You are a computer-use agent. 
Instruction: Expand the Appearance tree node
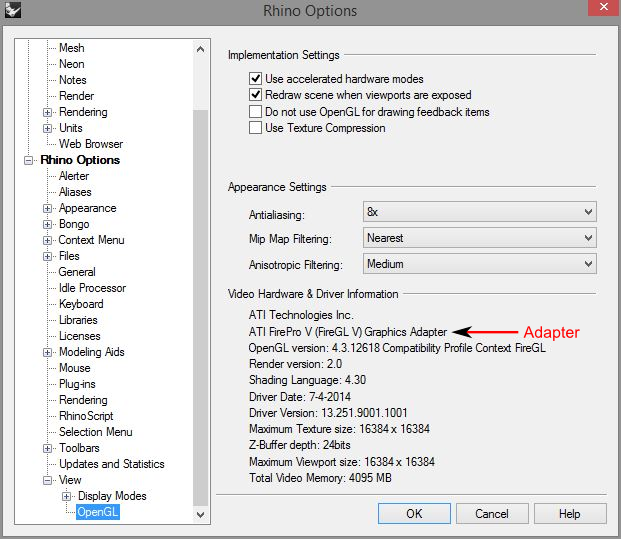click(47, 208)
